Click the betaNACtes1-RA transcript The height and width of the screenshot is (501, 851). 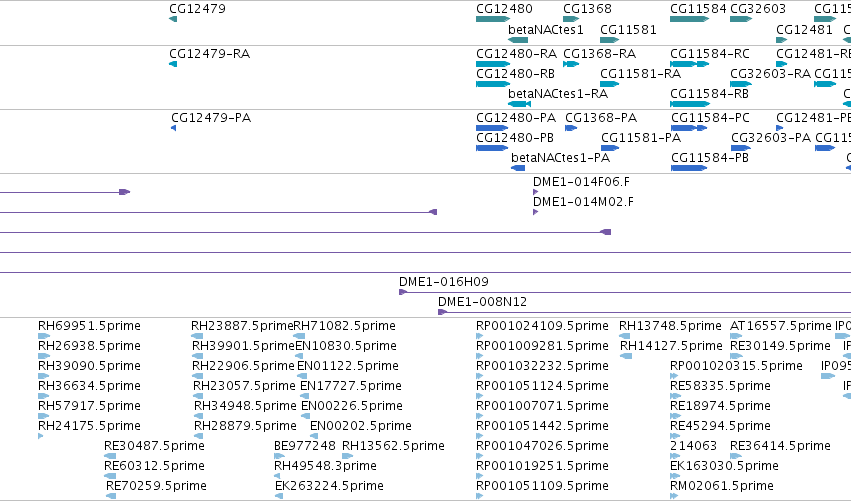click(558, 94)
